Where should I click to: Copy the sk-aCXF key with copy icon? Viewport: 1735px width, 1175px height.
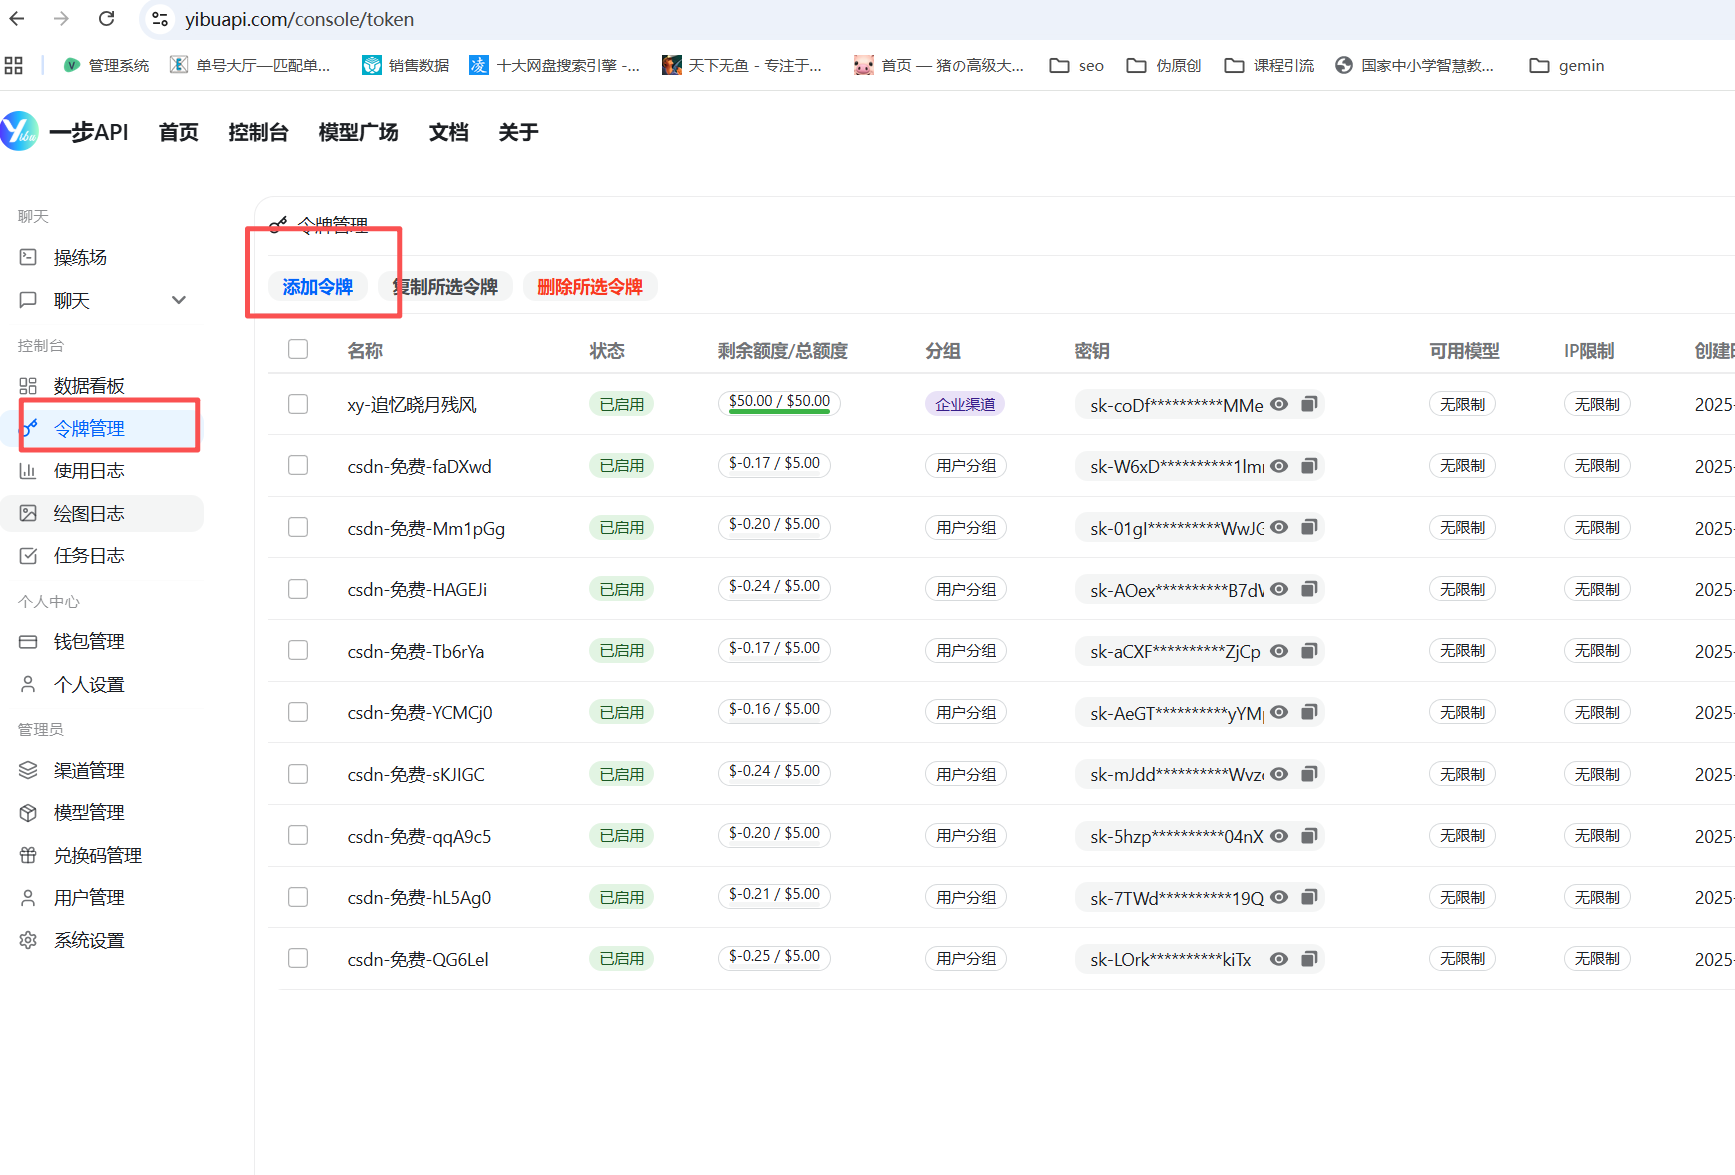[x=1309, y=651]
